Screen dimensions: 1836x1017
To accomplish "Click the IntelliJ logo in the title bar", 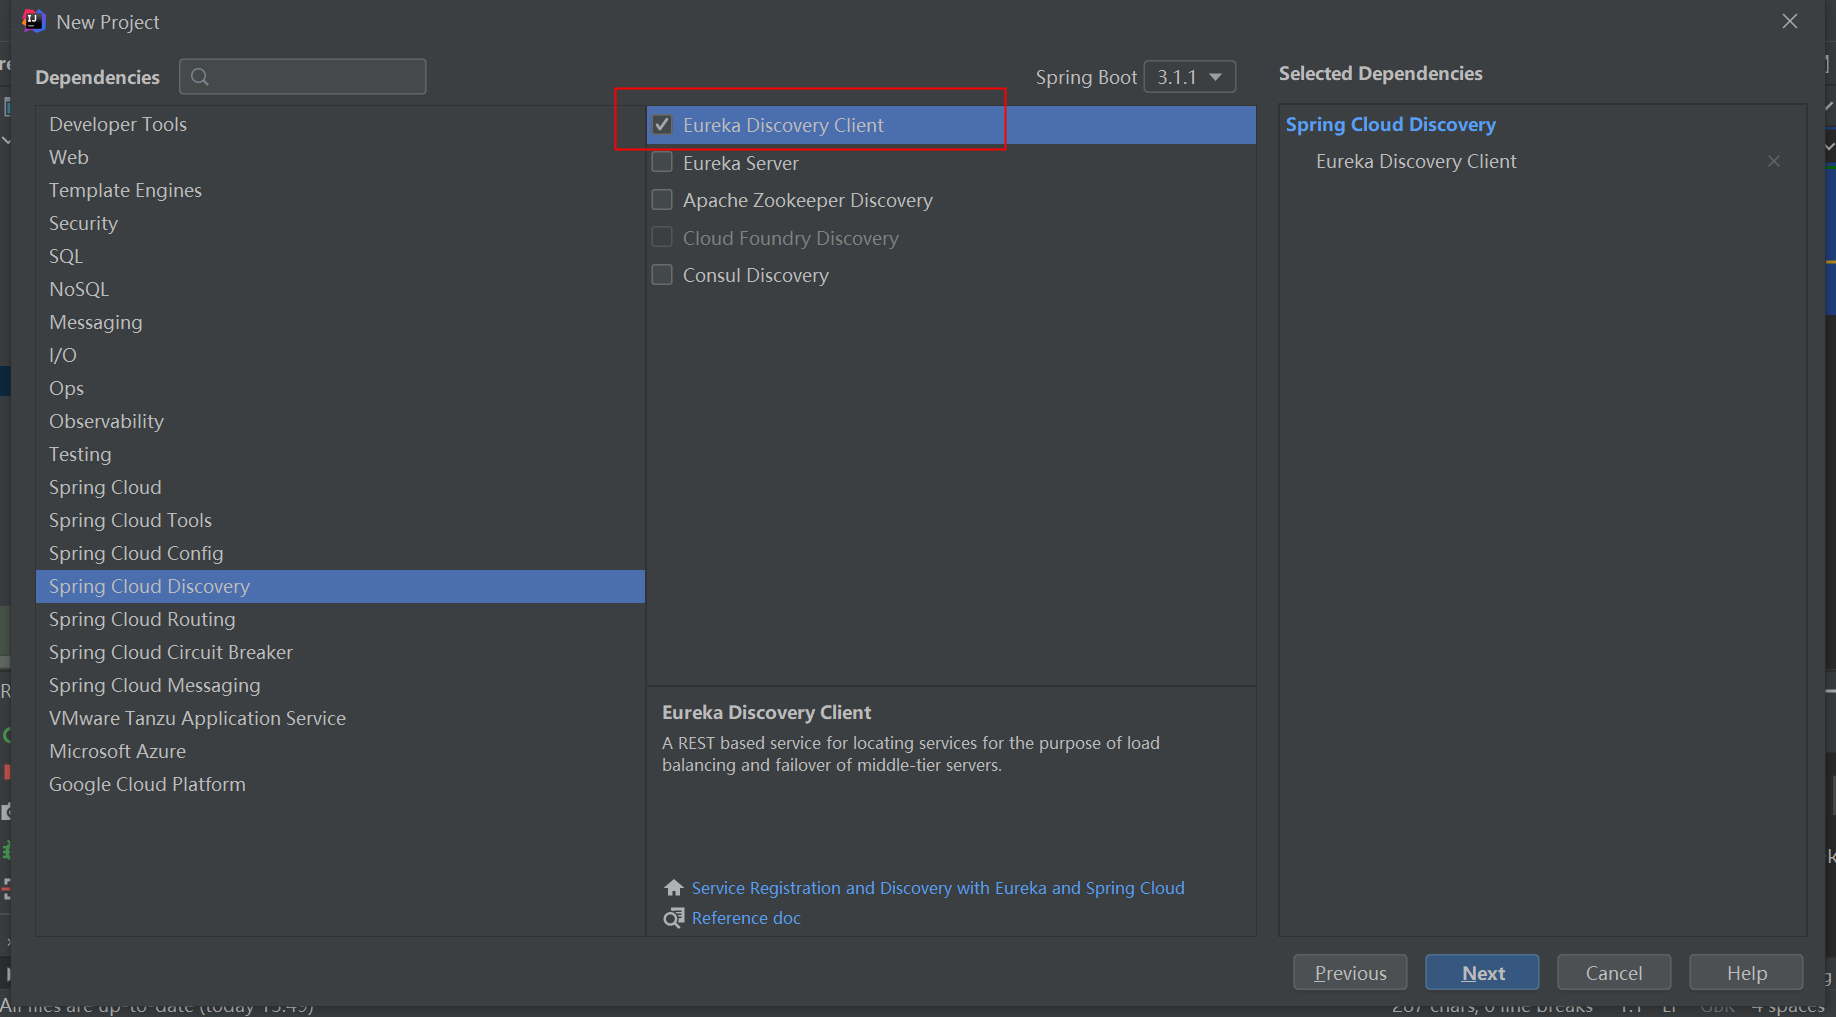I will (x=34, y=21).
